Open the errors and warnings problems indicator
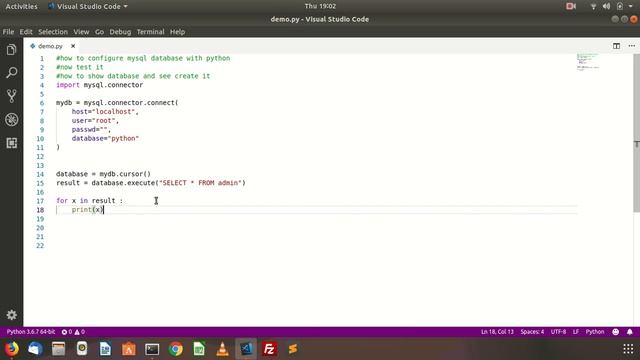640x360 pixels. pyautogui.click(x=73, y=332)
